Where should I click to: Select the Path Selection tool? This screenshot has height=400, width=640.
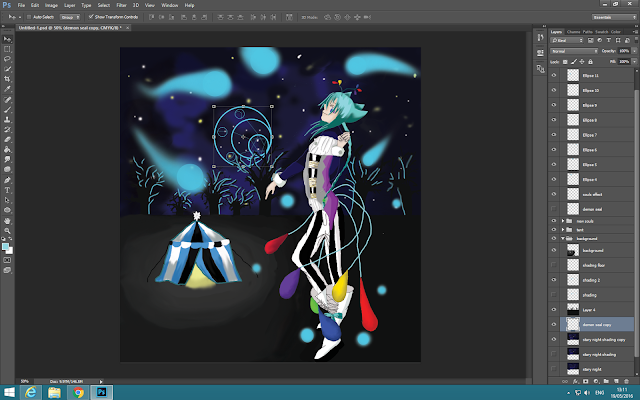pos(7,200)
